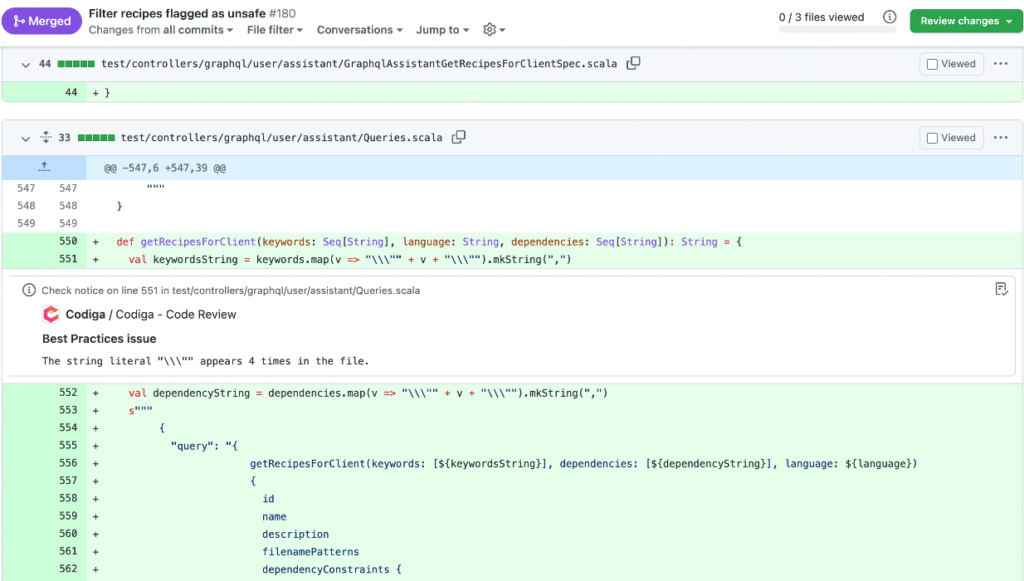Collapse the Queries.scala file diff
Image resolution: width=1024 pixels, height=581 pixels.
[x=25, y=138]
